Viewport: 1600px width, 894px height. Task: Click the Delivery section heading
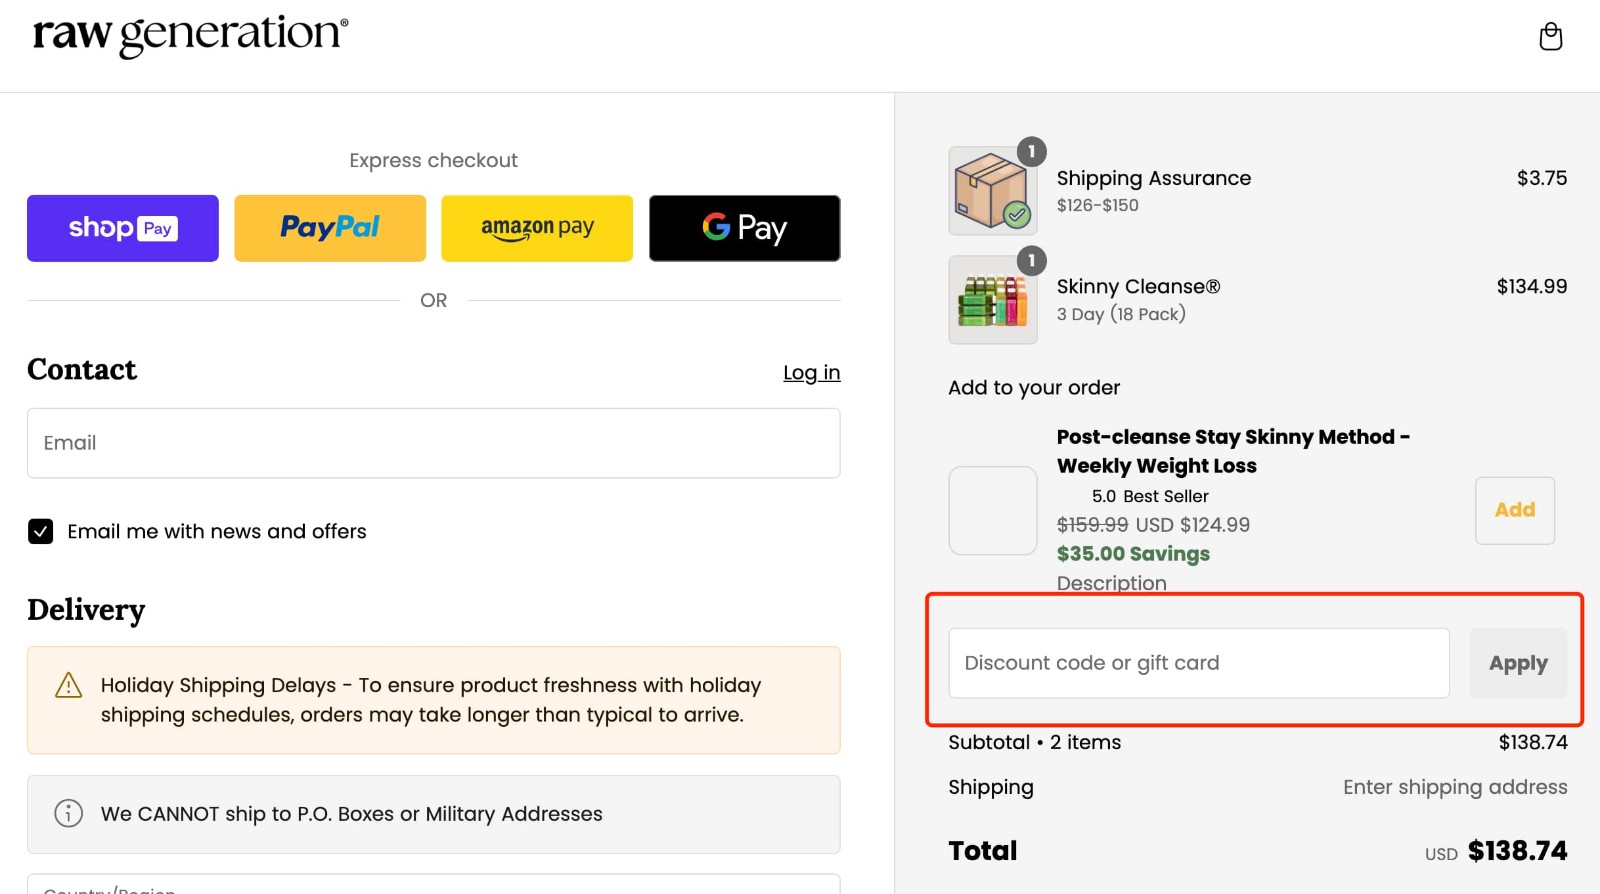(x=86, y=610)
